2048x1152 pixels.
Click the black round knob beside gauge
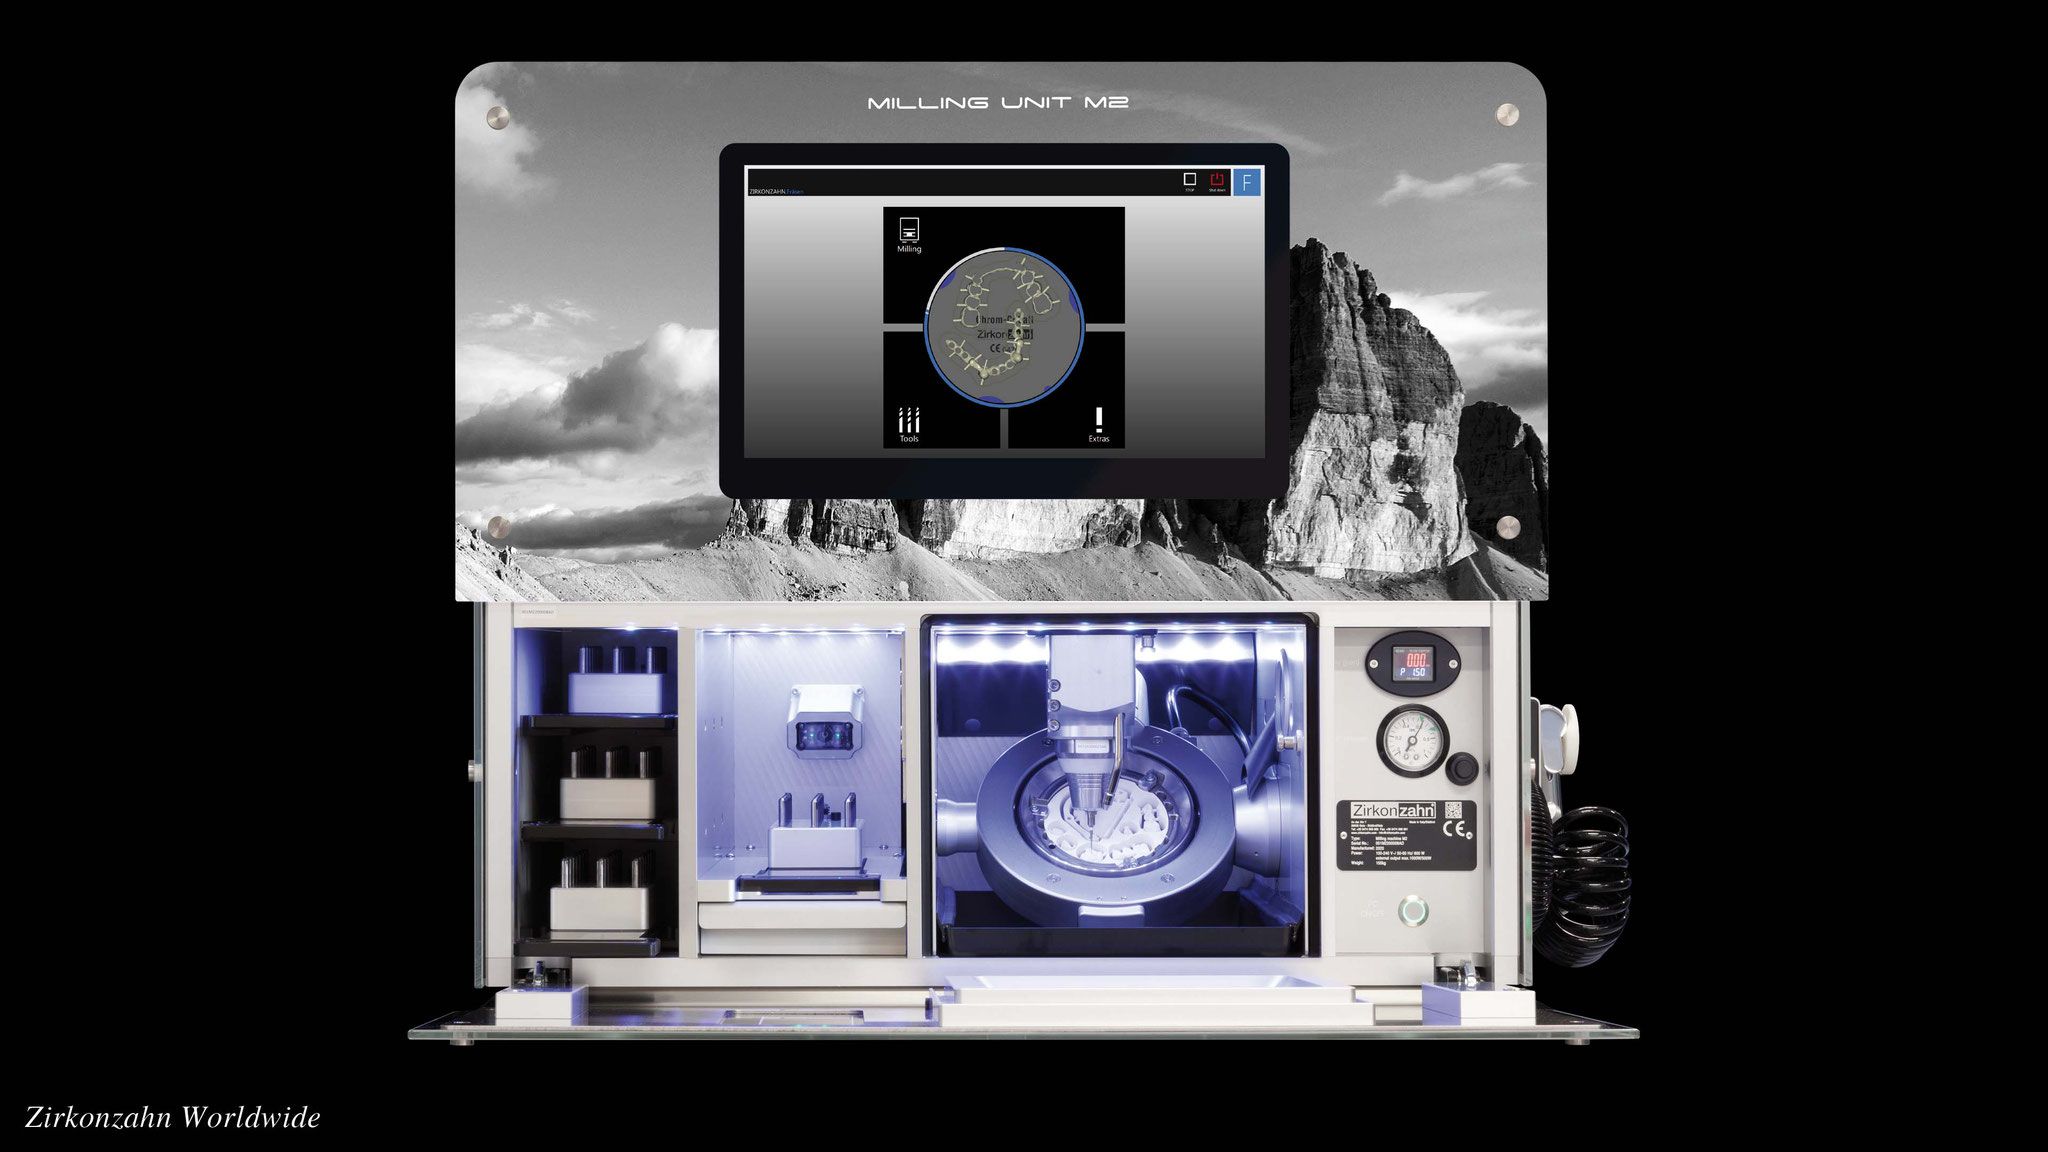(1463, 767)
